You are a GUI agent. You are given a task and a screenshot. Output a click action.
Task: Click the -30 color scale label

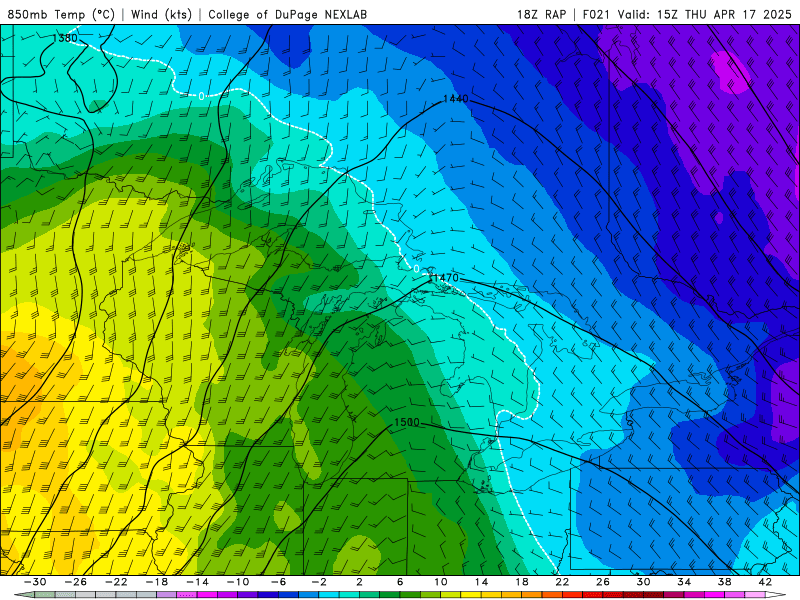pyautogui.click(x=35, y=582)
